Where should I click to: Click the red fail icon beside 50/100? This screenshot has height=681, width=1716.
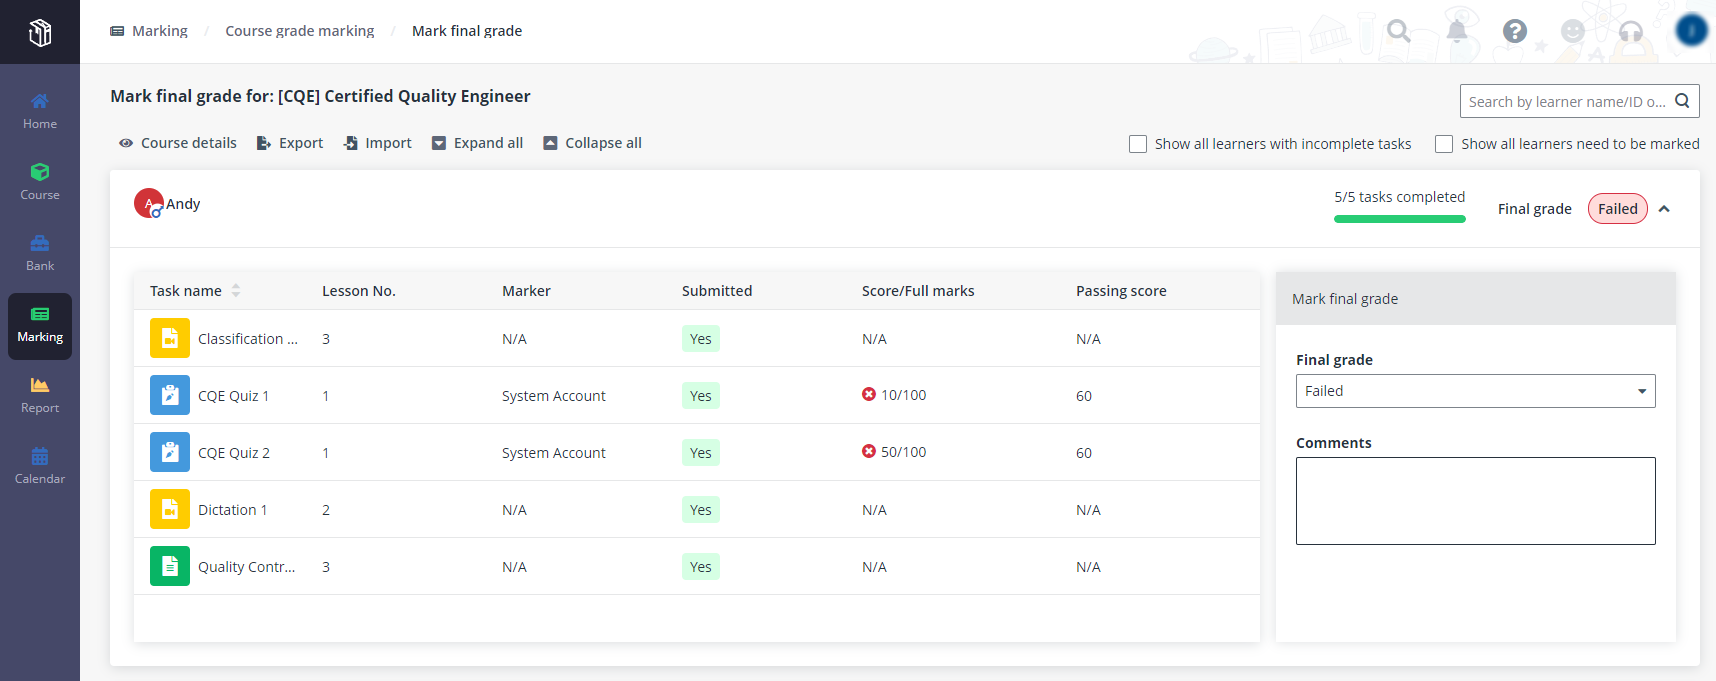[869, 451]
